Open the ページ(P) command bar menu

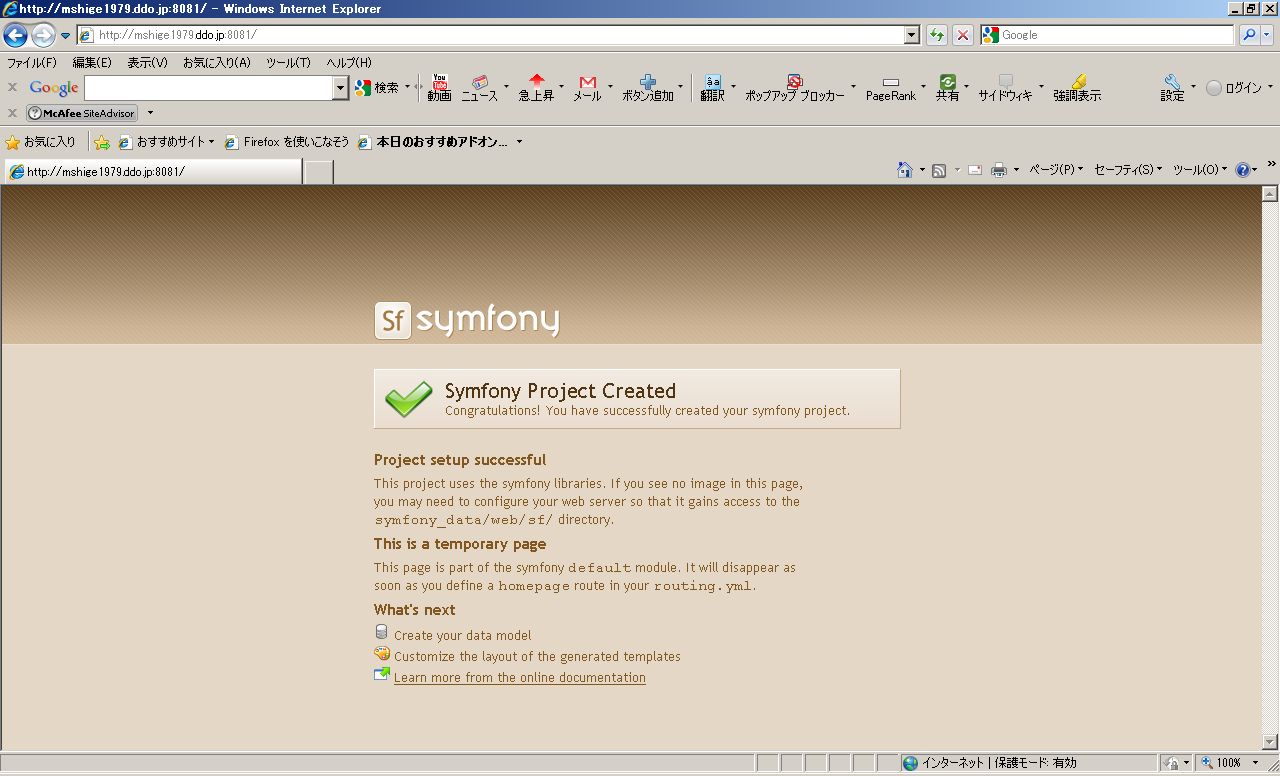1056,170
